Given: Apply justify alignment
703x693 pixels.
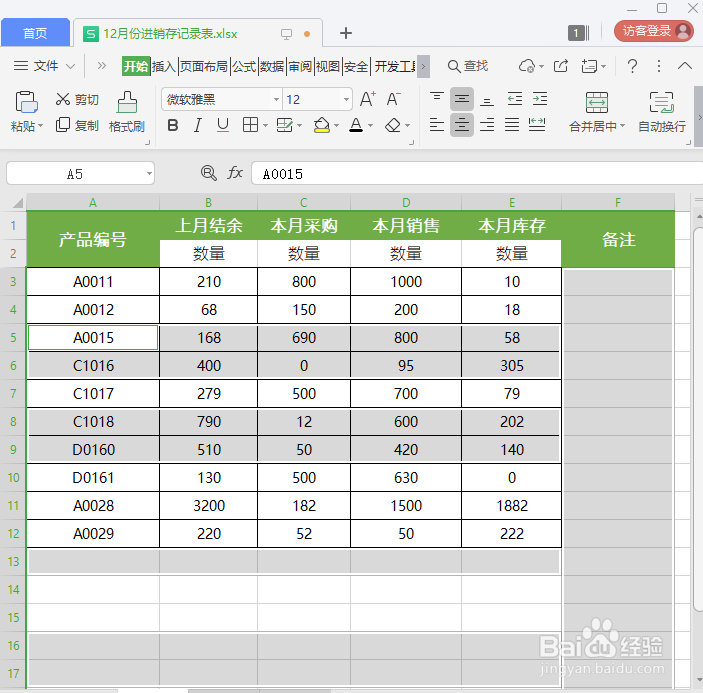Looking at the screenshot, I should click(x=512, y=125).
